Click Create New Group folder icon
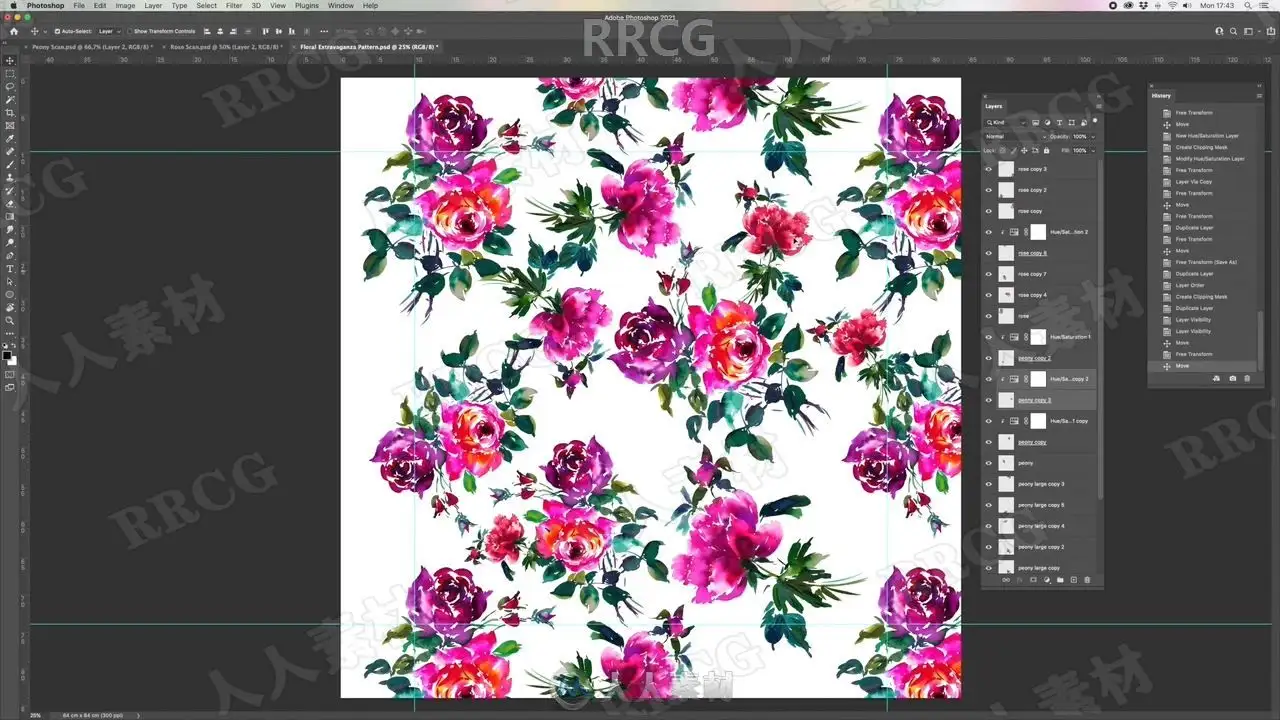The width and height of the screenshot is (1280, 720). coord(1060,580)
